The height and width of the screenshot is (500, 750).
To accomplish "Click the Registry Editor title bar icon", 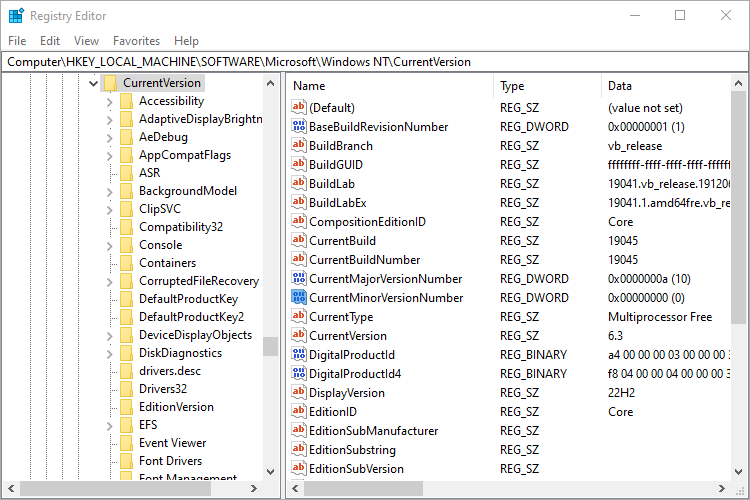I will click(x=16, y=16).
